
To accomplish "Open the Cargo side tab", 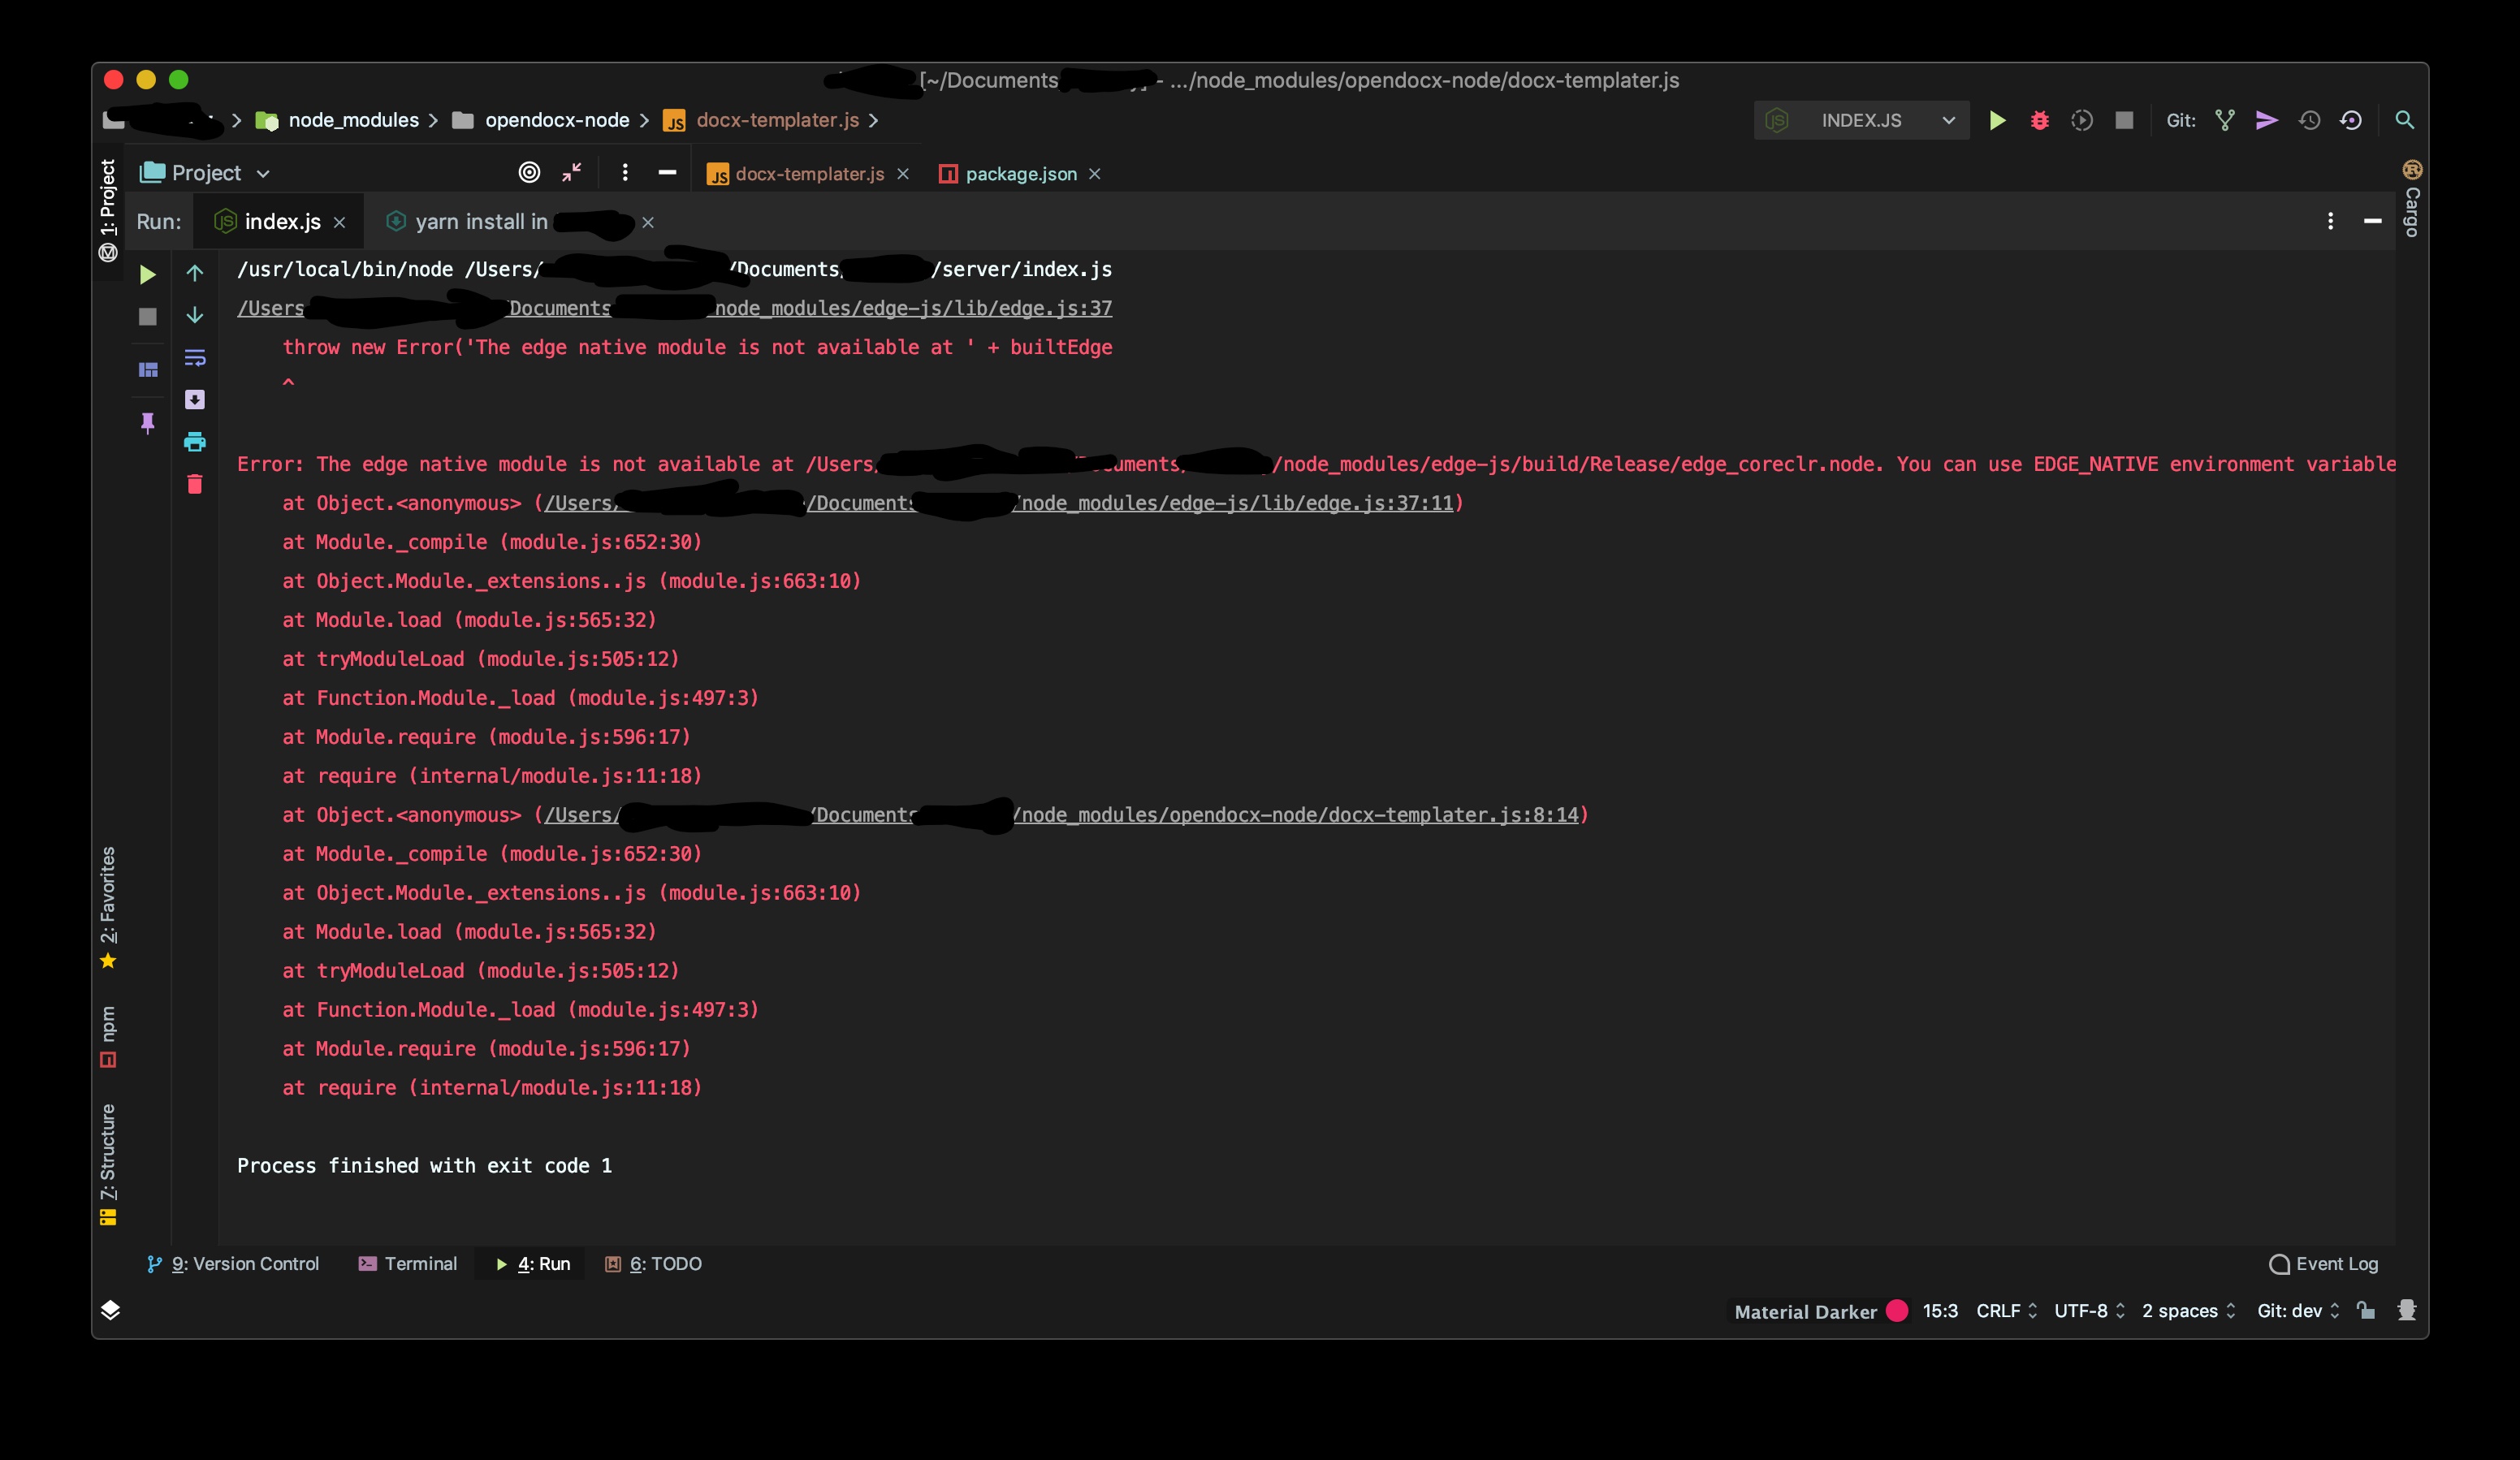I will point(2412,198).
